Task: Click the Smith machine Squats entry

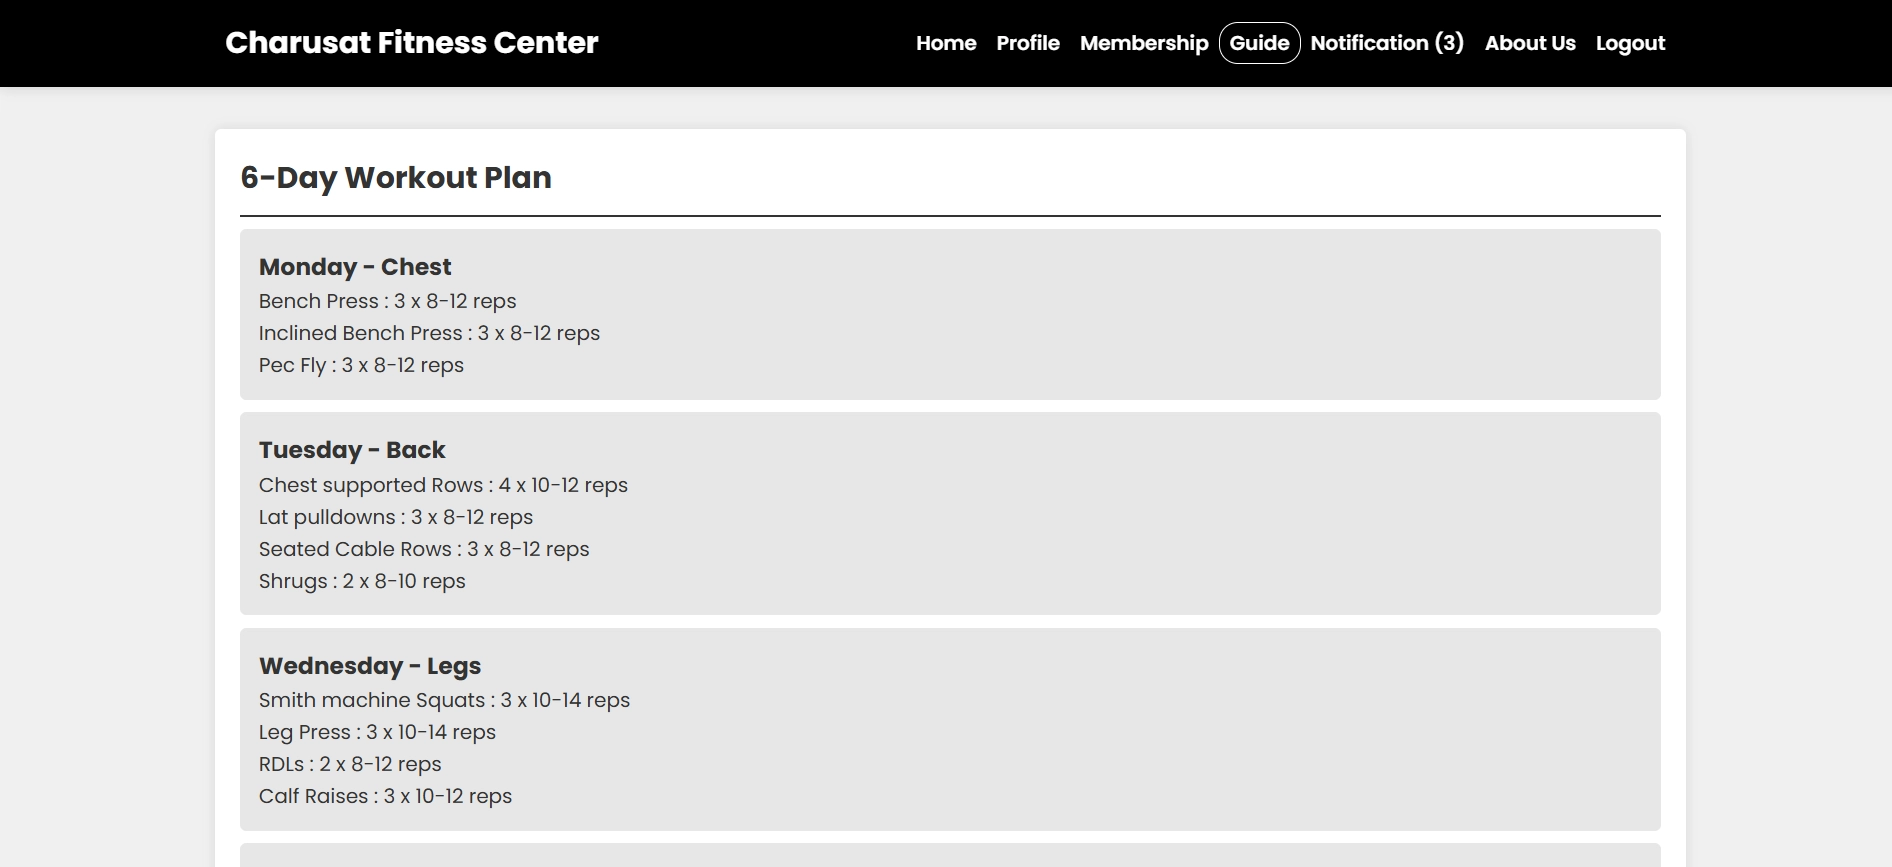Action: (x=444, y=700)
